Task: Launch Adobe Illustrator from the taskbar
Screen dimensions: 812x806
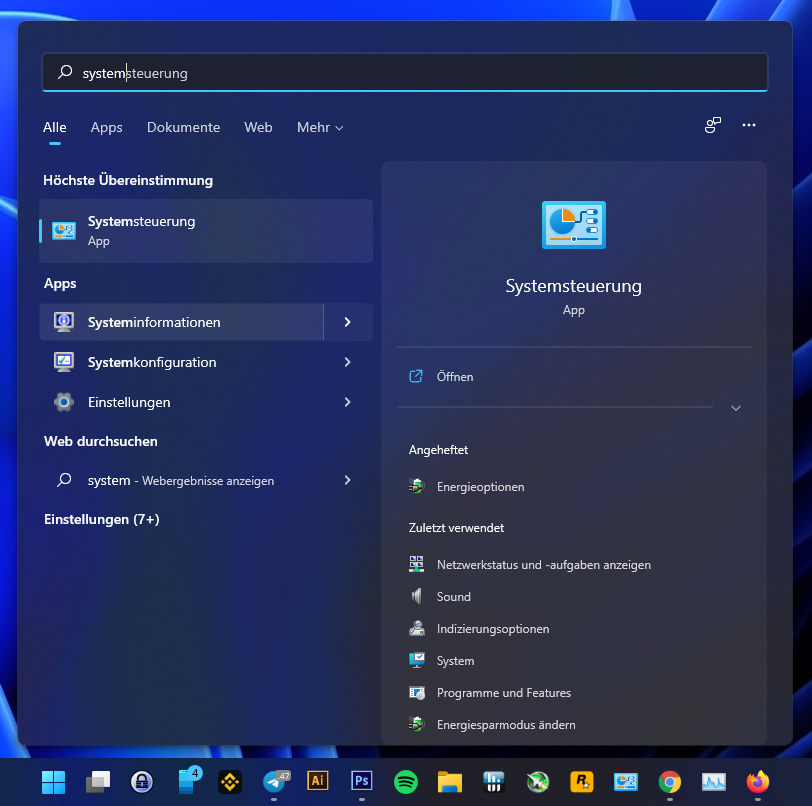Action: 318,781
